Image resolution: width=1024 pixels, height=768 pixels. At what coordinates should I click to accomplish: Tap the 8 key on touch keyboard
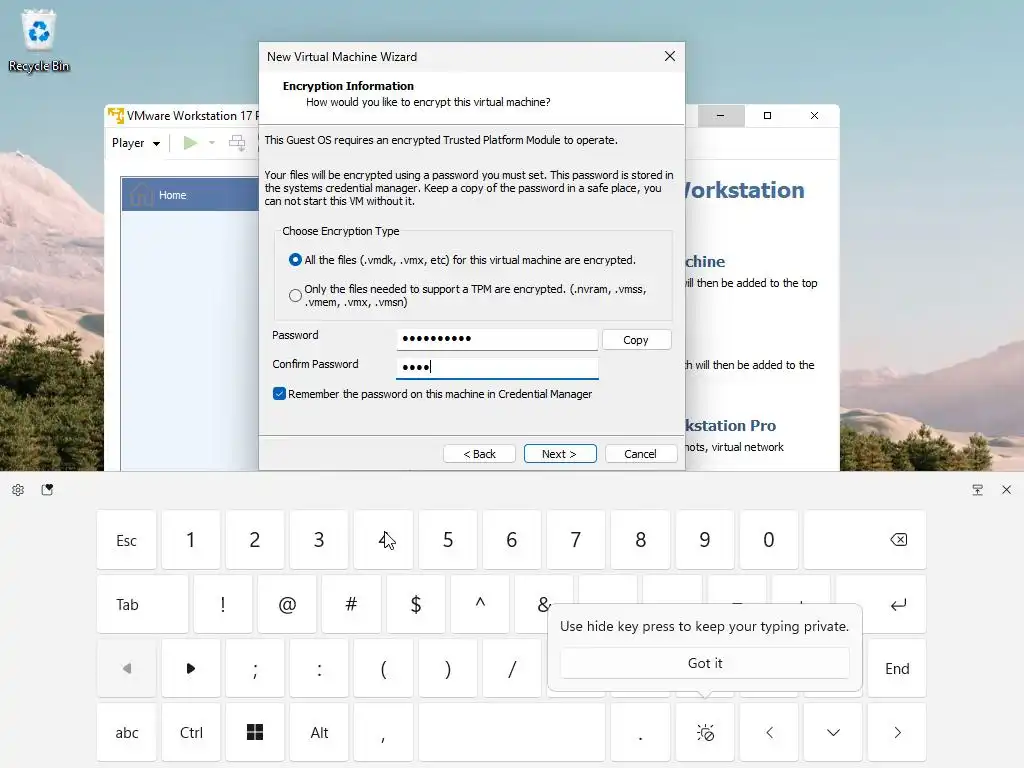640,540
